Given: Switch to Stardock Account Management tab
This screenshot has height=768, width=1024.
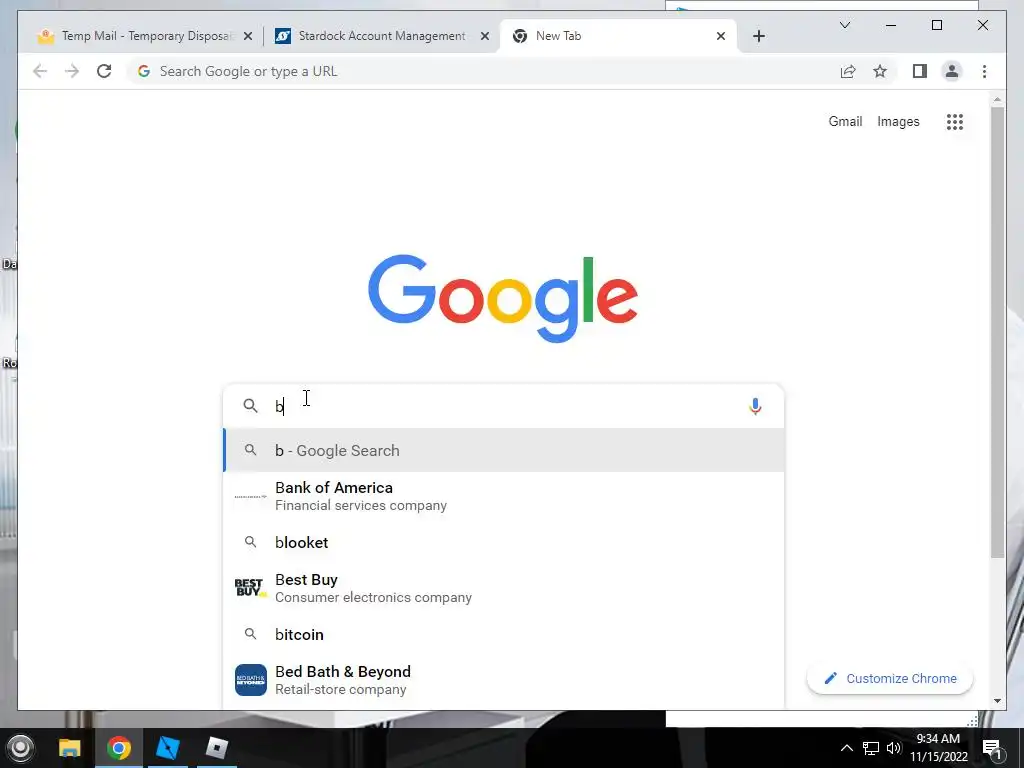Looking at the screenshot, I should [x=381, y=36].
